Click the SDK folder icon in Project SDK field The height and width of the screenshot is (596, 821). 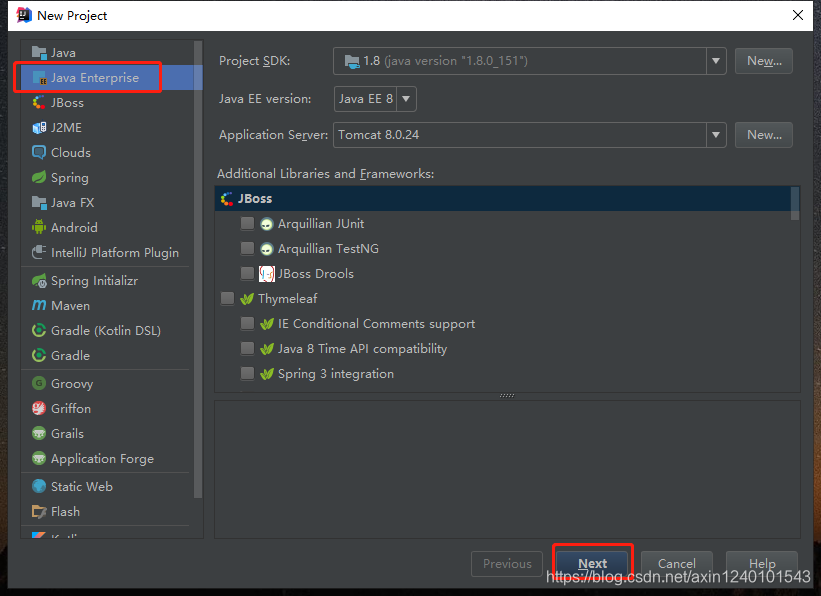(352, 62)
